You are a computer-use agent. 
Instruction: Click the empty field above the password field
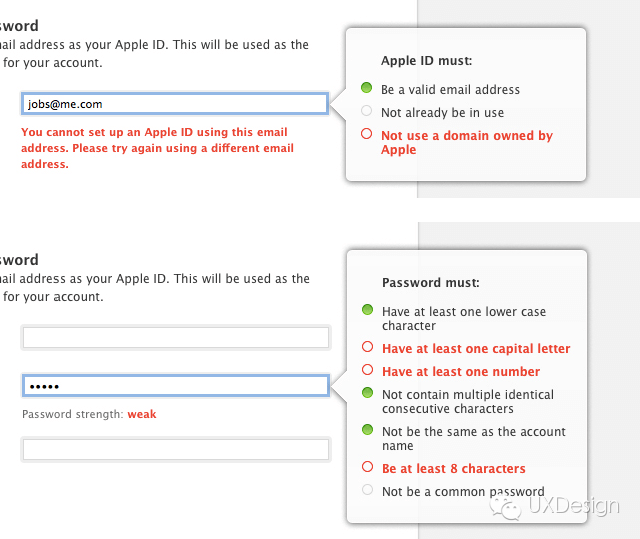coord(175,338)
